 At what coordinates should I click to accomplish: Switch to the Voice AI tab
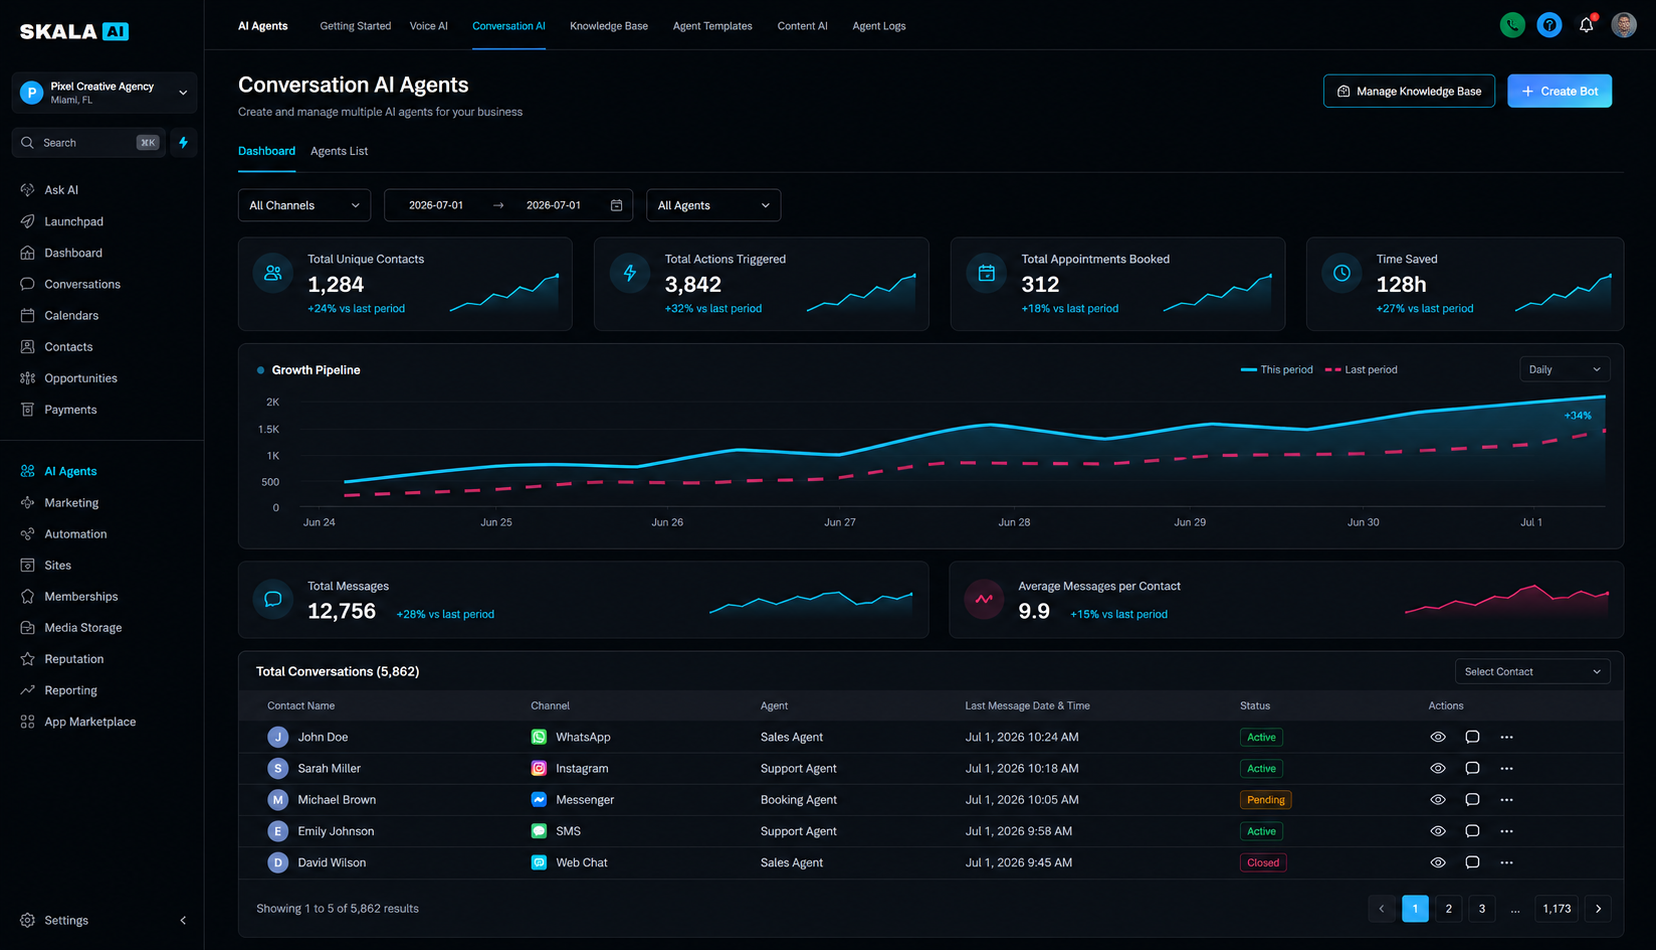[429, 26]
